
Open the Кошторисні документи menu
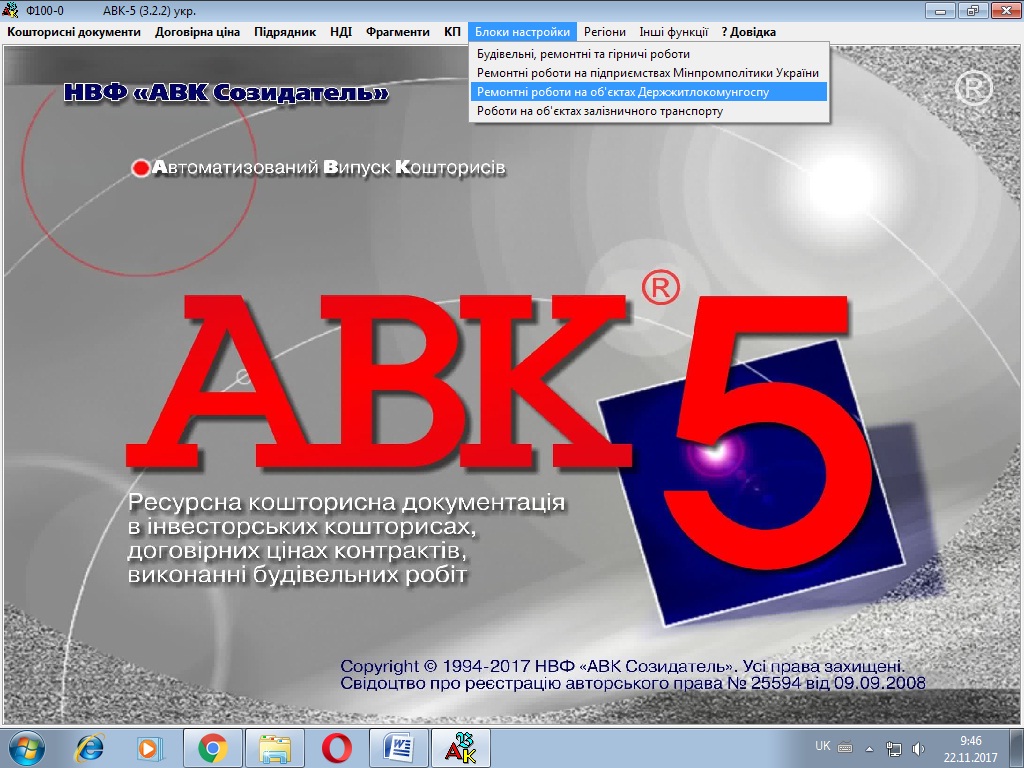(74, 32)
